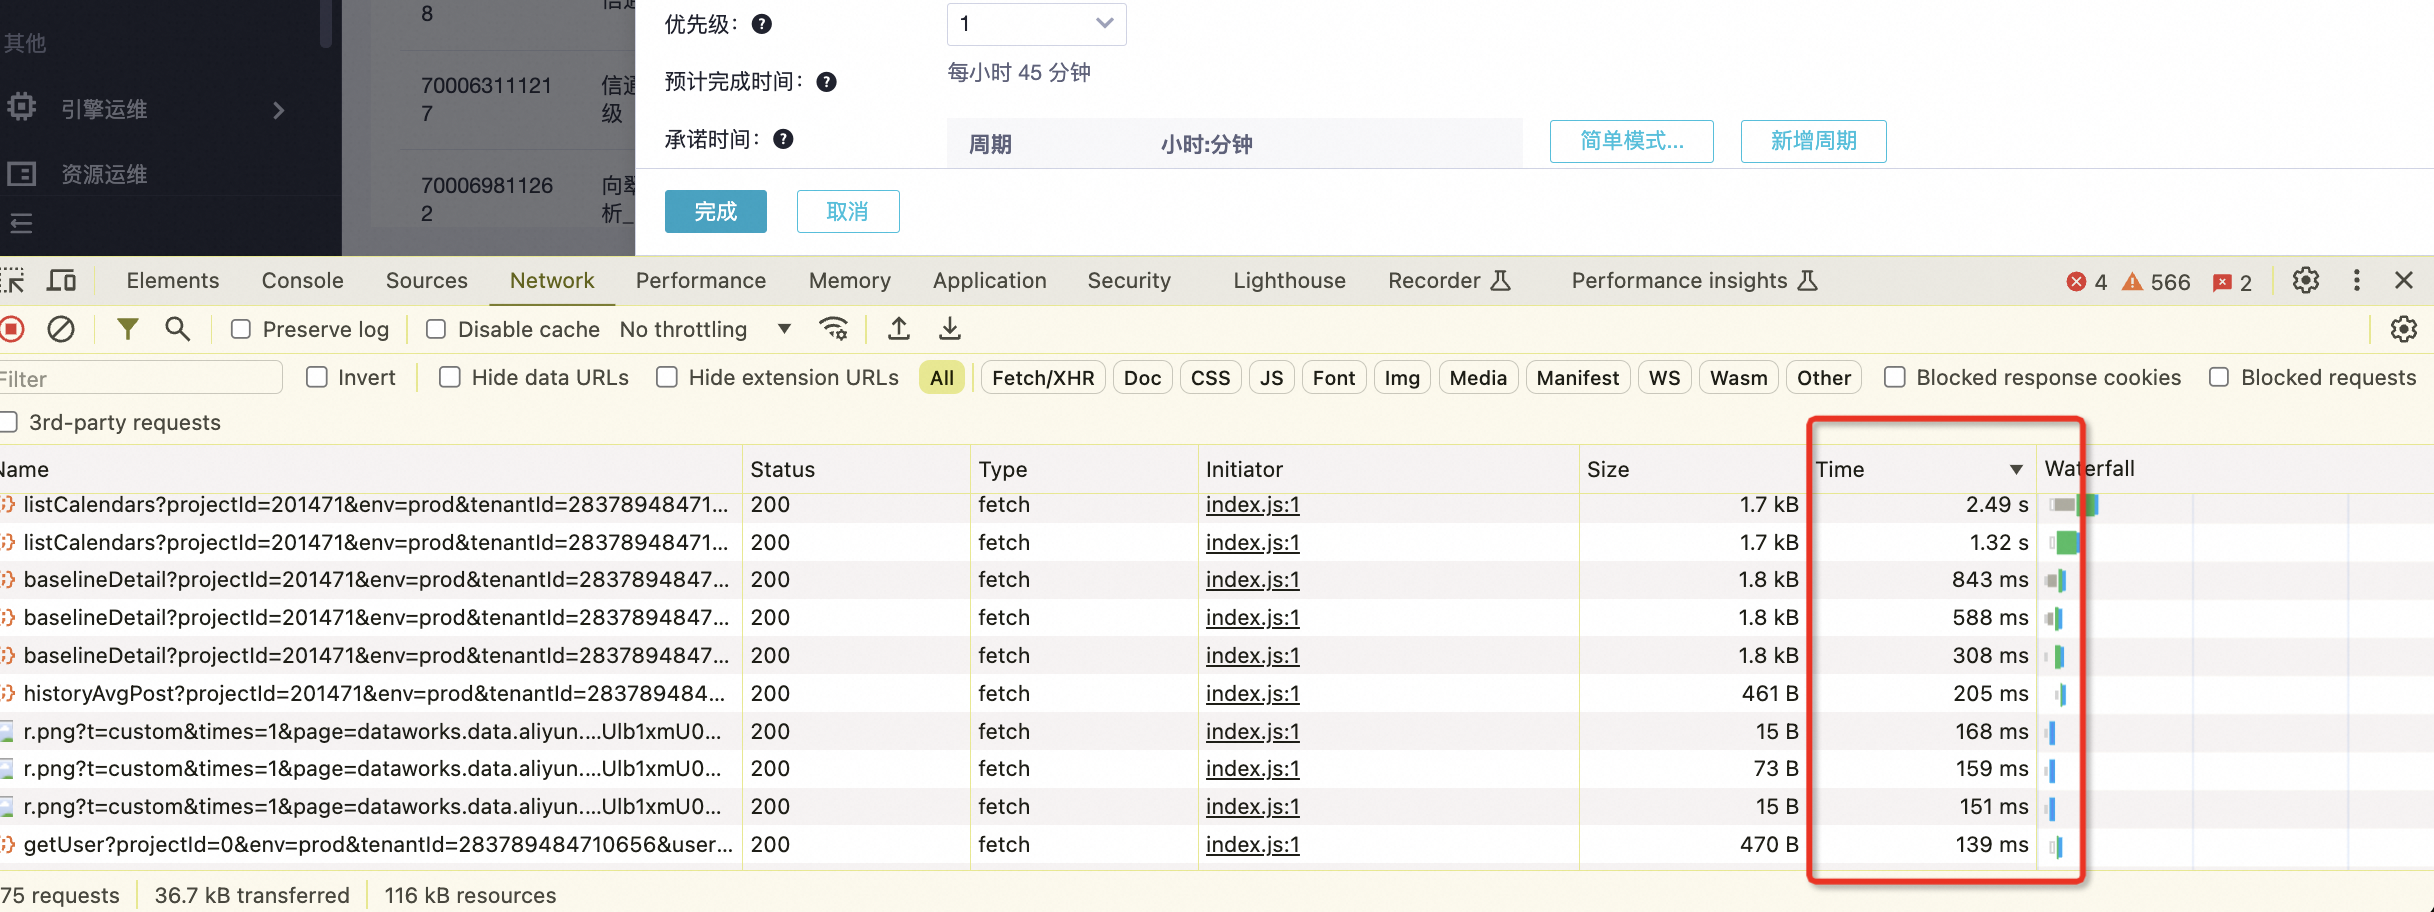Open index.js:1 initiator of historyAvgPost
This screenshot has height=912, width=2434.
(x=1253, y=693)
